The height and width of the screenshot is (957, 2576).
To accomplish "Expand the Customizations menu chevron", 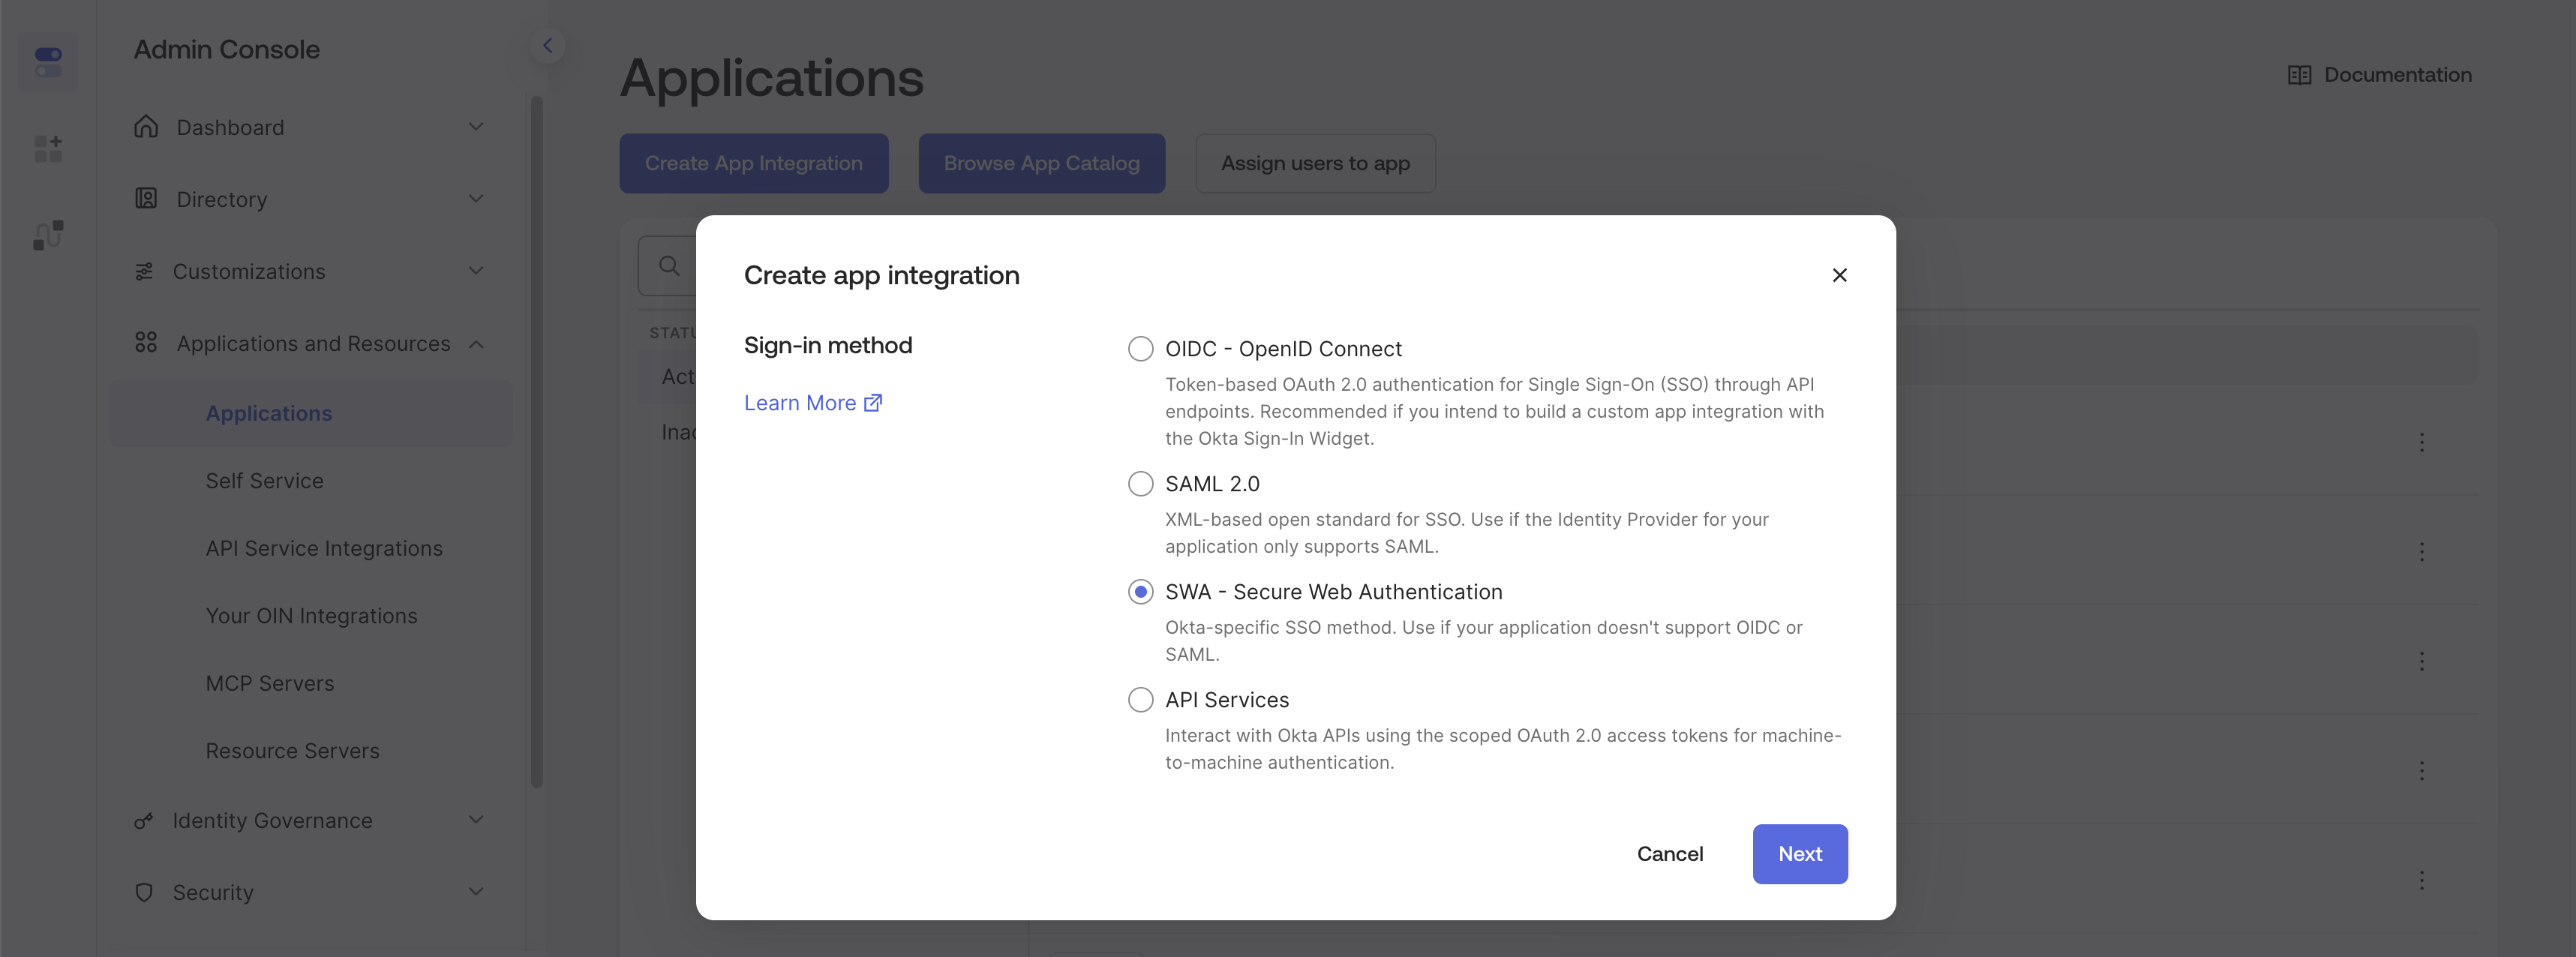I will coord(476,271).
